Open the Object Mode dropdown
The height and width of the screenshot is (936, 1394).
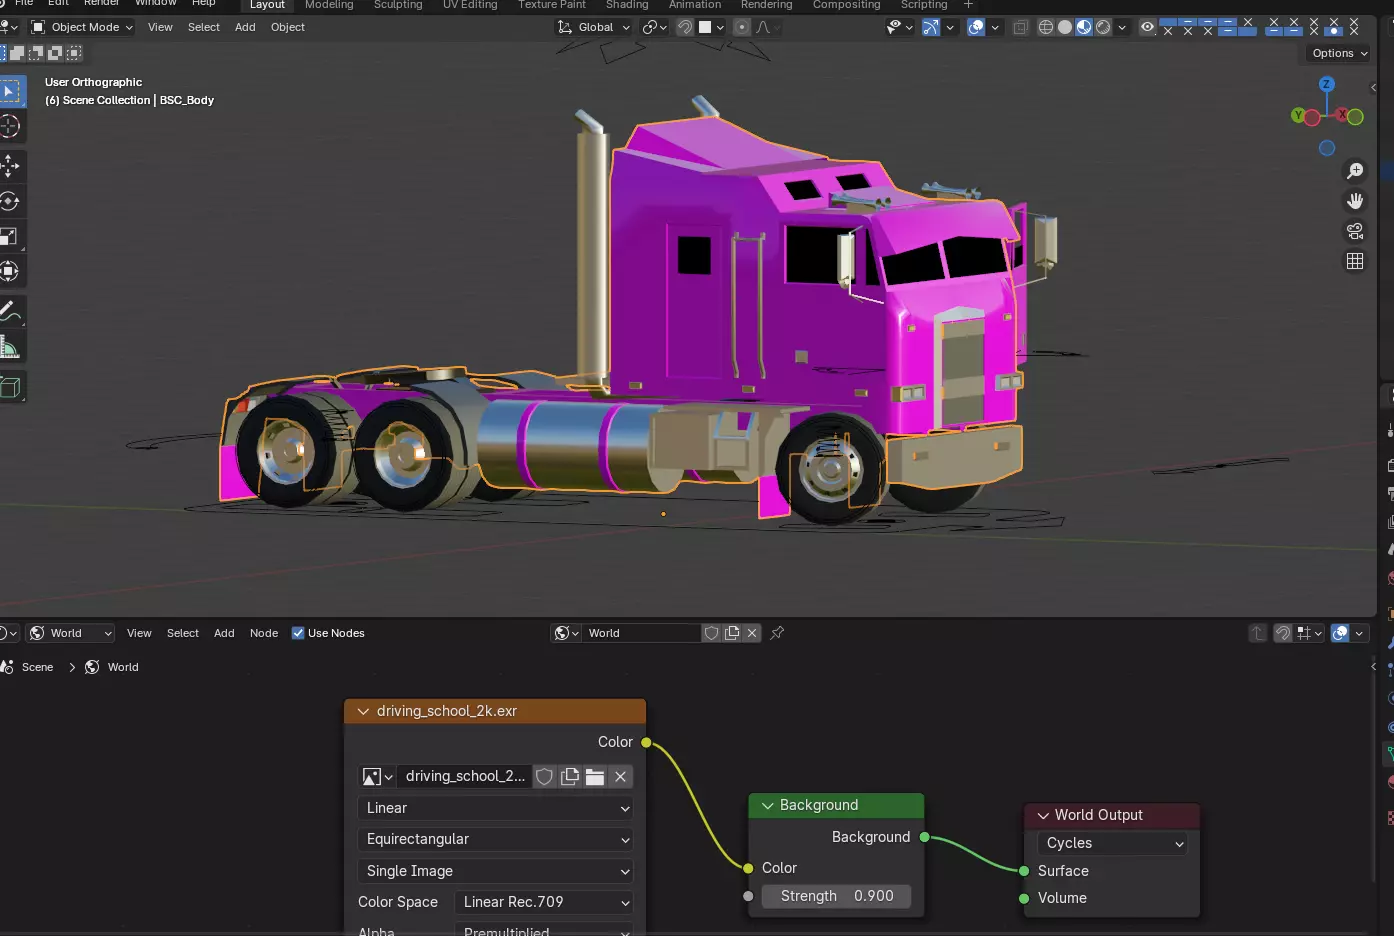pos(81,27)
